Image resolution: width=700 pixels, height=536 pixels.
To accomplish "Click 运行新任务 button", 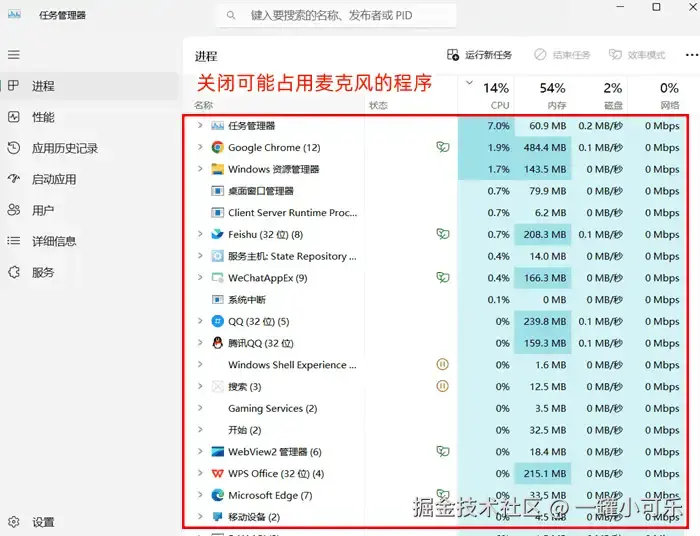I will click(479, 55).
